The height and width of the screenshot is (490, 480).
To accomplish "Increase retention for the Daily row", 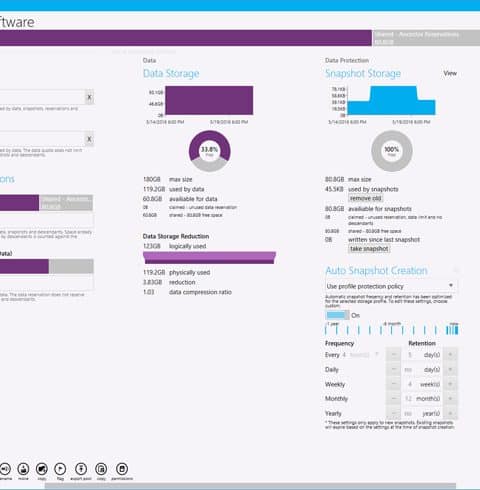I will (x=450, y=369).
